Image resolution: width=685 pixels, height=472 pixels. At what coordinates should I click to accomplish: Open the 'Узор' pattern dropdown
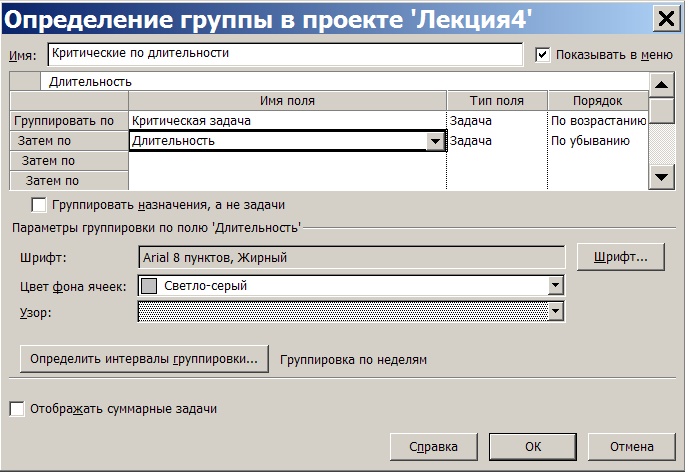(555, 312)
